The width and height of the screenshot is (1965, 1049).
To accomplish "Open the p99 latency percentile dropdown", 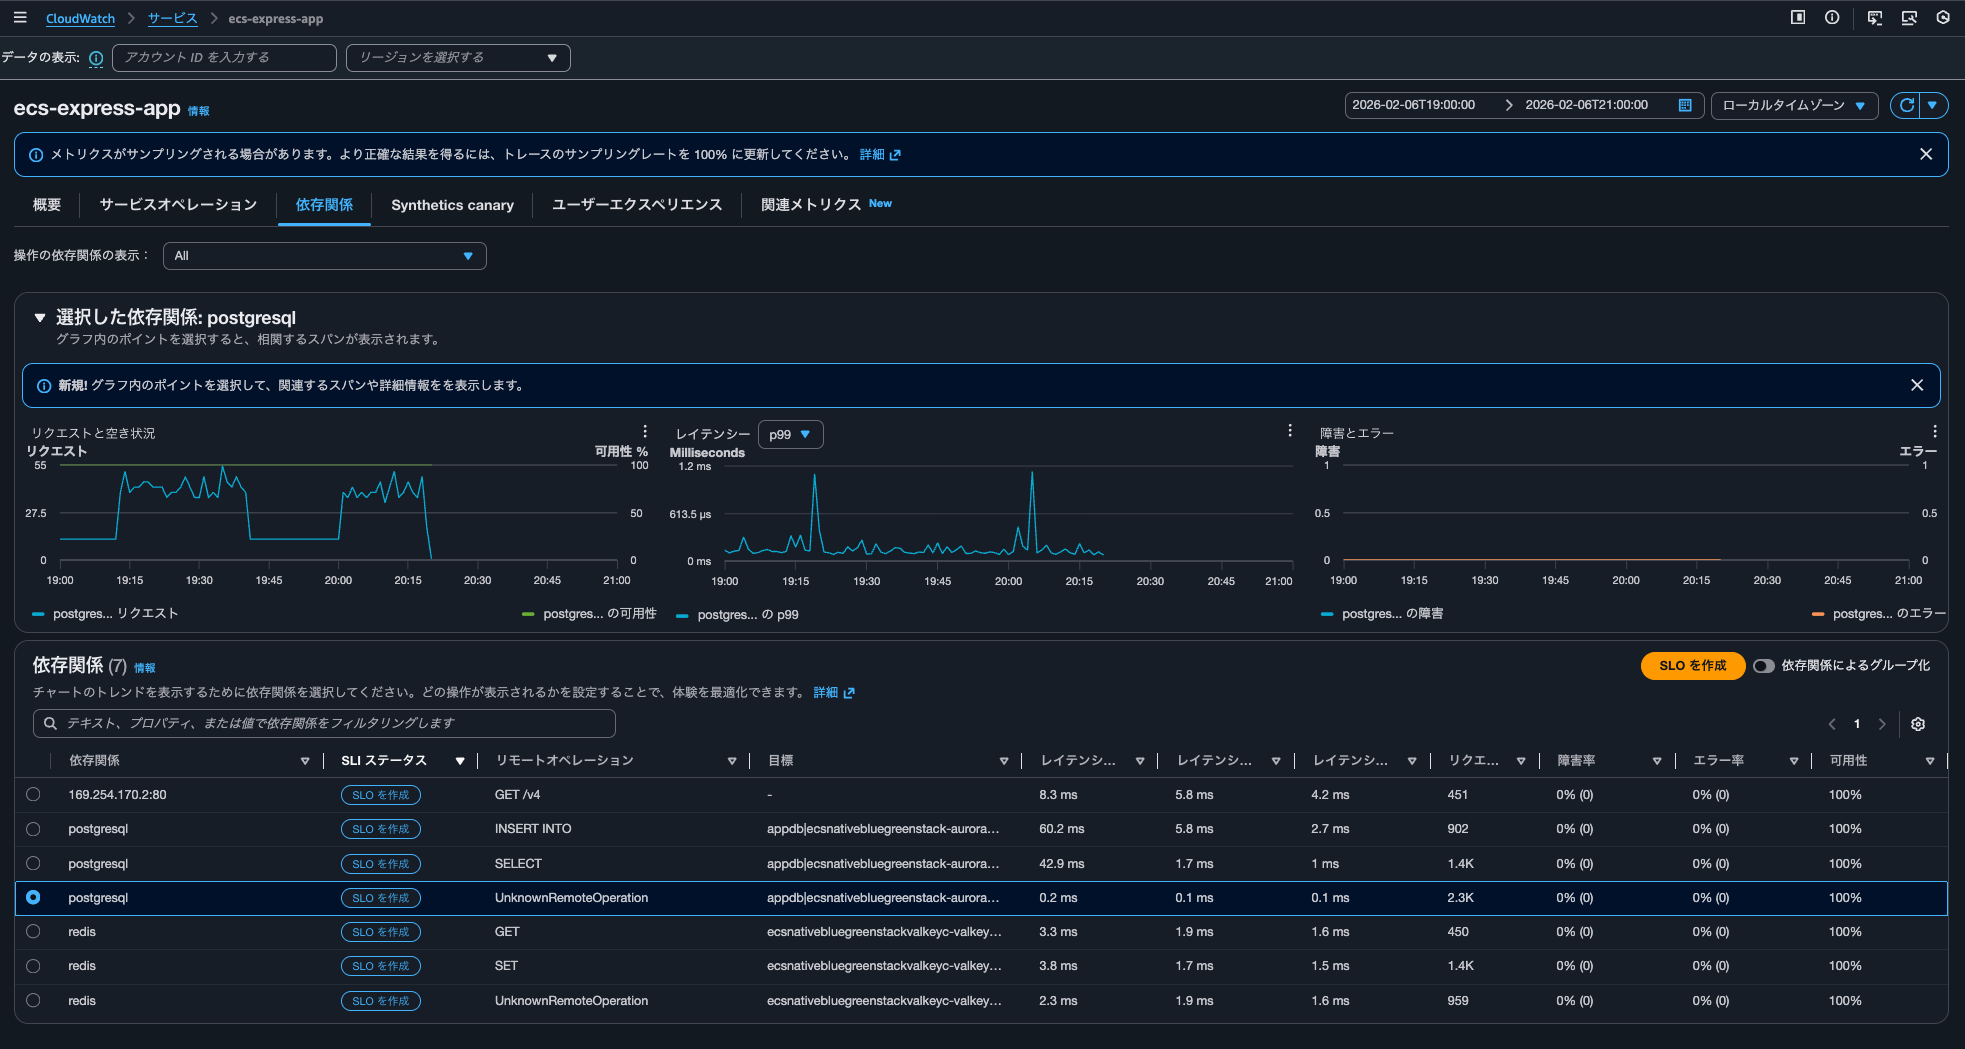I will 790,434.
